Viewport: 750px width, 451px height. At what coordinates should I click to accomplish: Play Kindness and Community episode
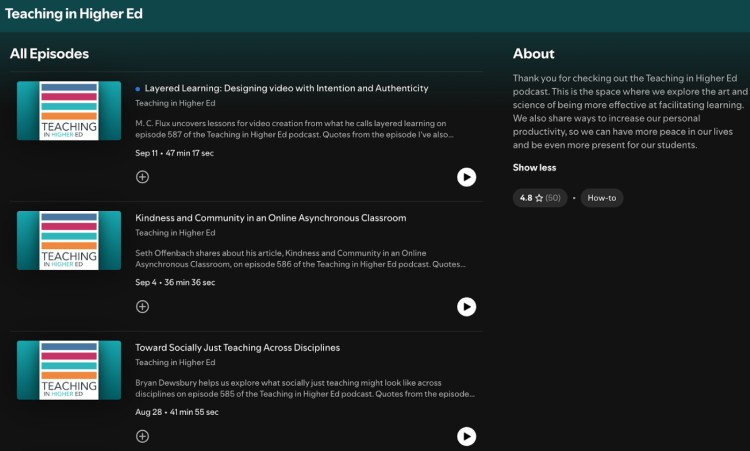[466, 307]
